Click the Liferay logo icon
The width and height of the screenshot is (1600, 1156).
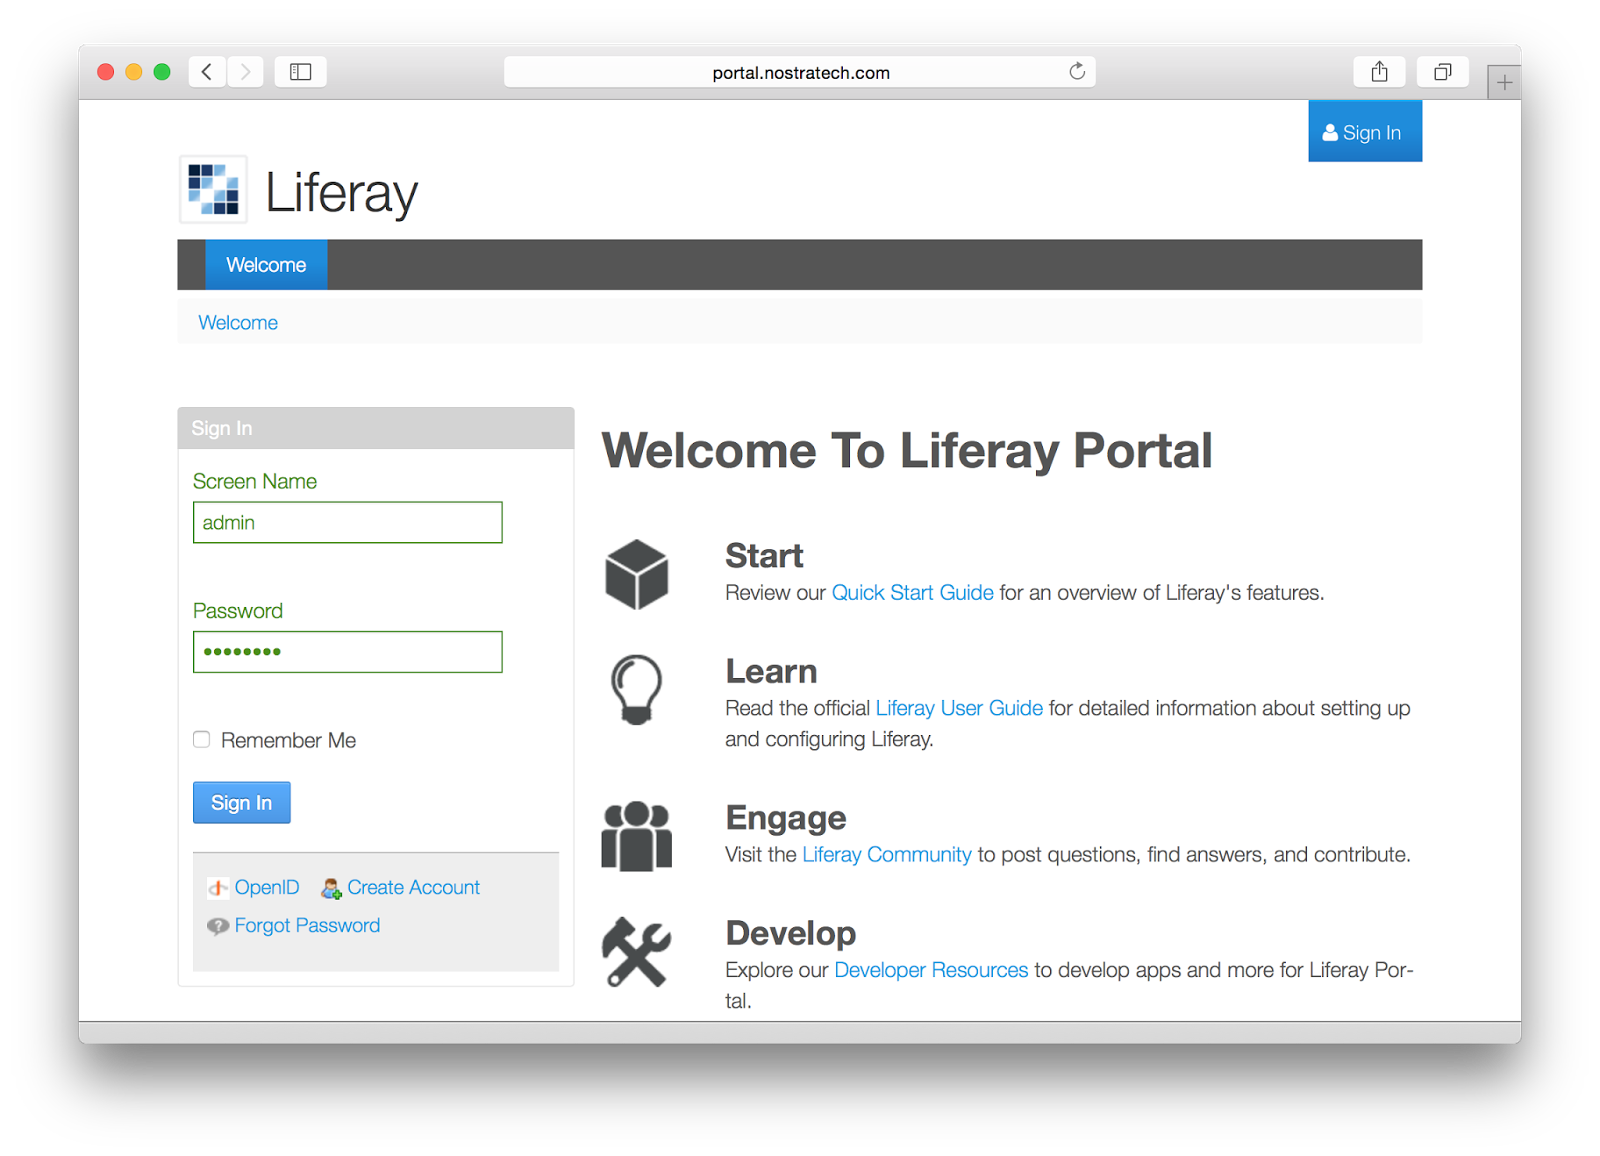pos(212,189)
